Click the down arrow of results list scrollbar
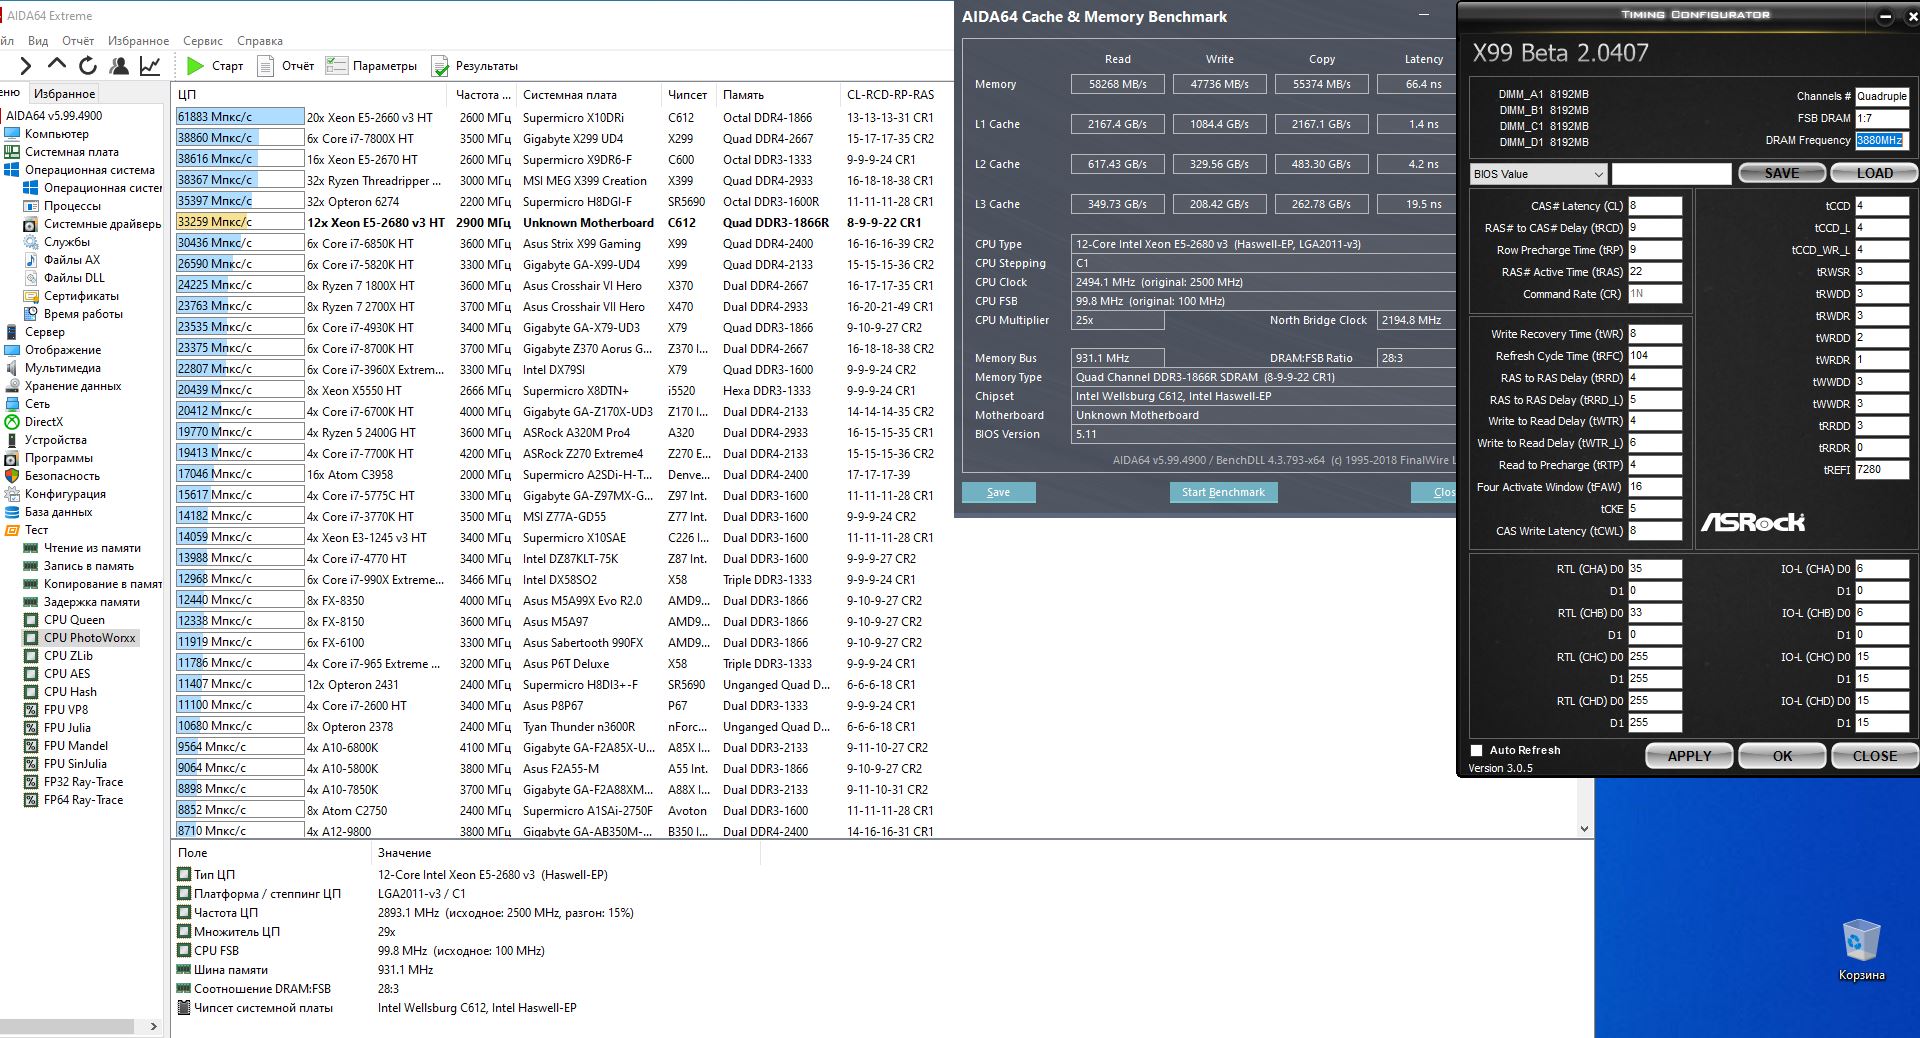 click(1584, 829)
